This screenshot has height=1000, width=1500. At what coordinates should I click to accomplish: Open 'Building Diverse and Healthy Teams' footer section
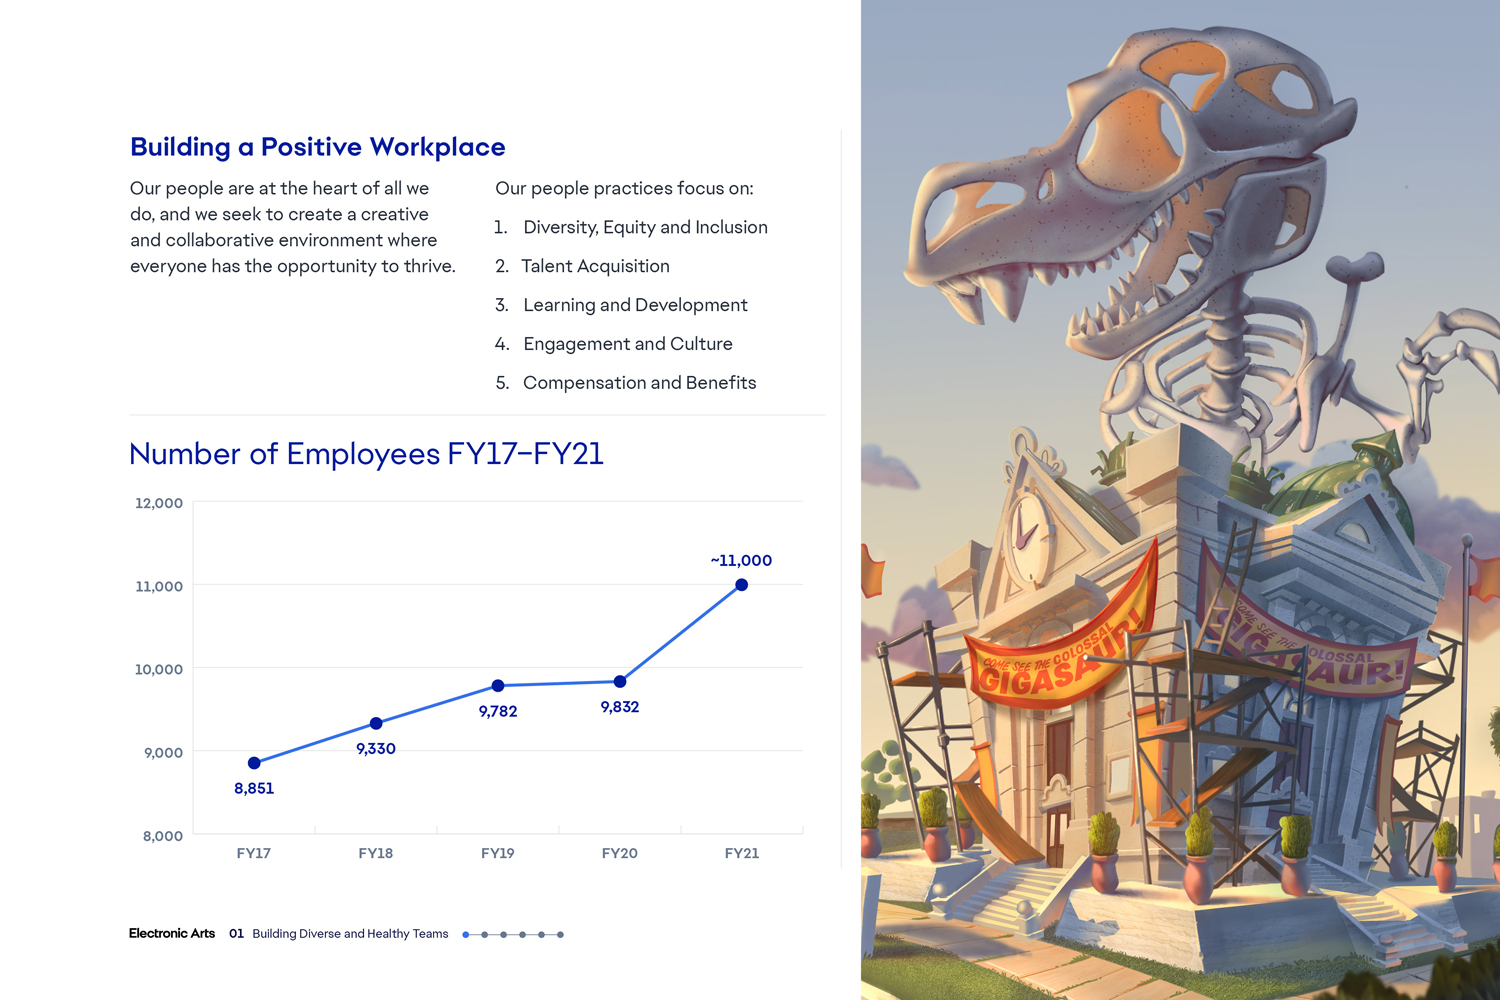(350, 934)
